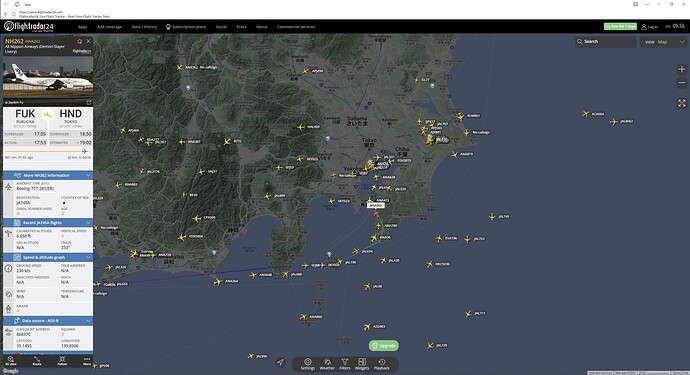
Task: Select the HAL459 aircraft icon
Action: click(301, 127)
